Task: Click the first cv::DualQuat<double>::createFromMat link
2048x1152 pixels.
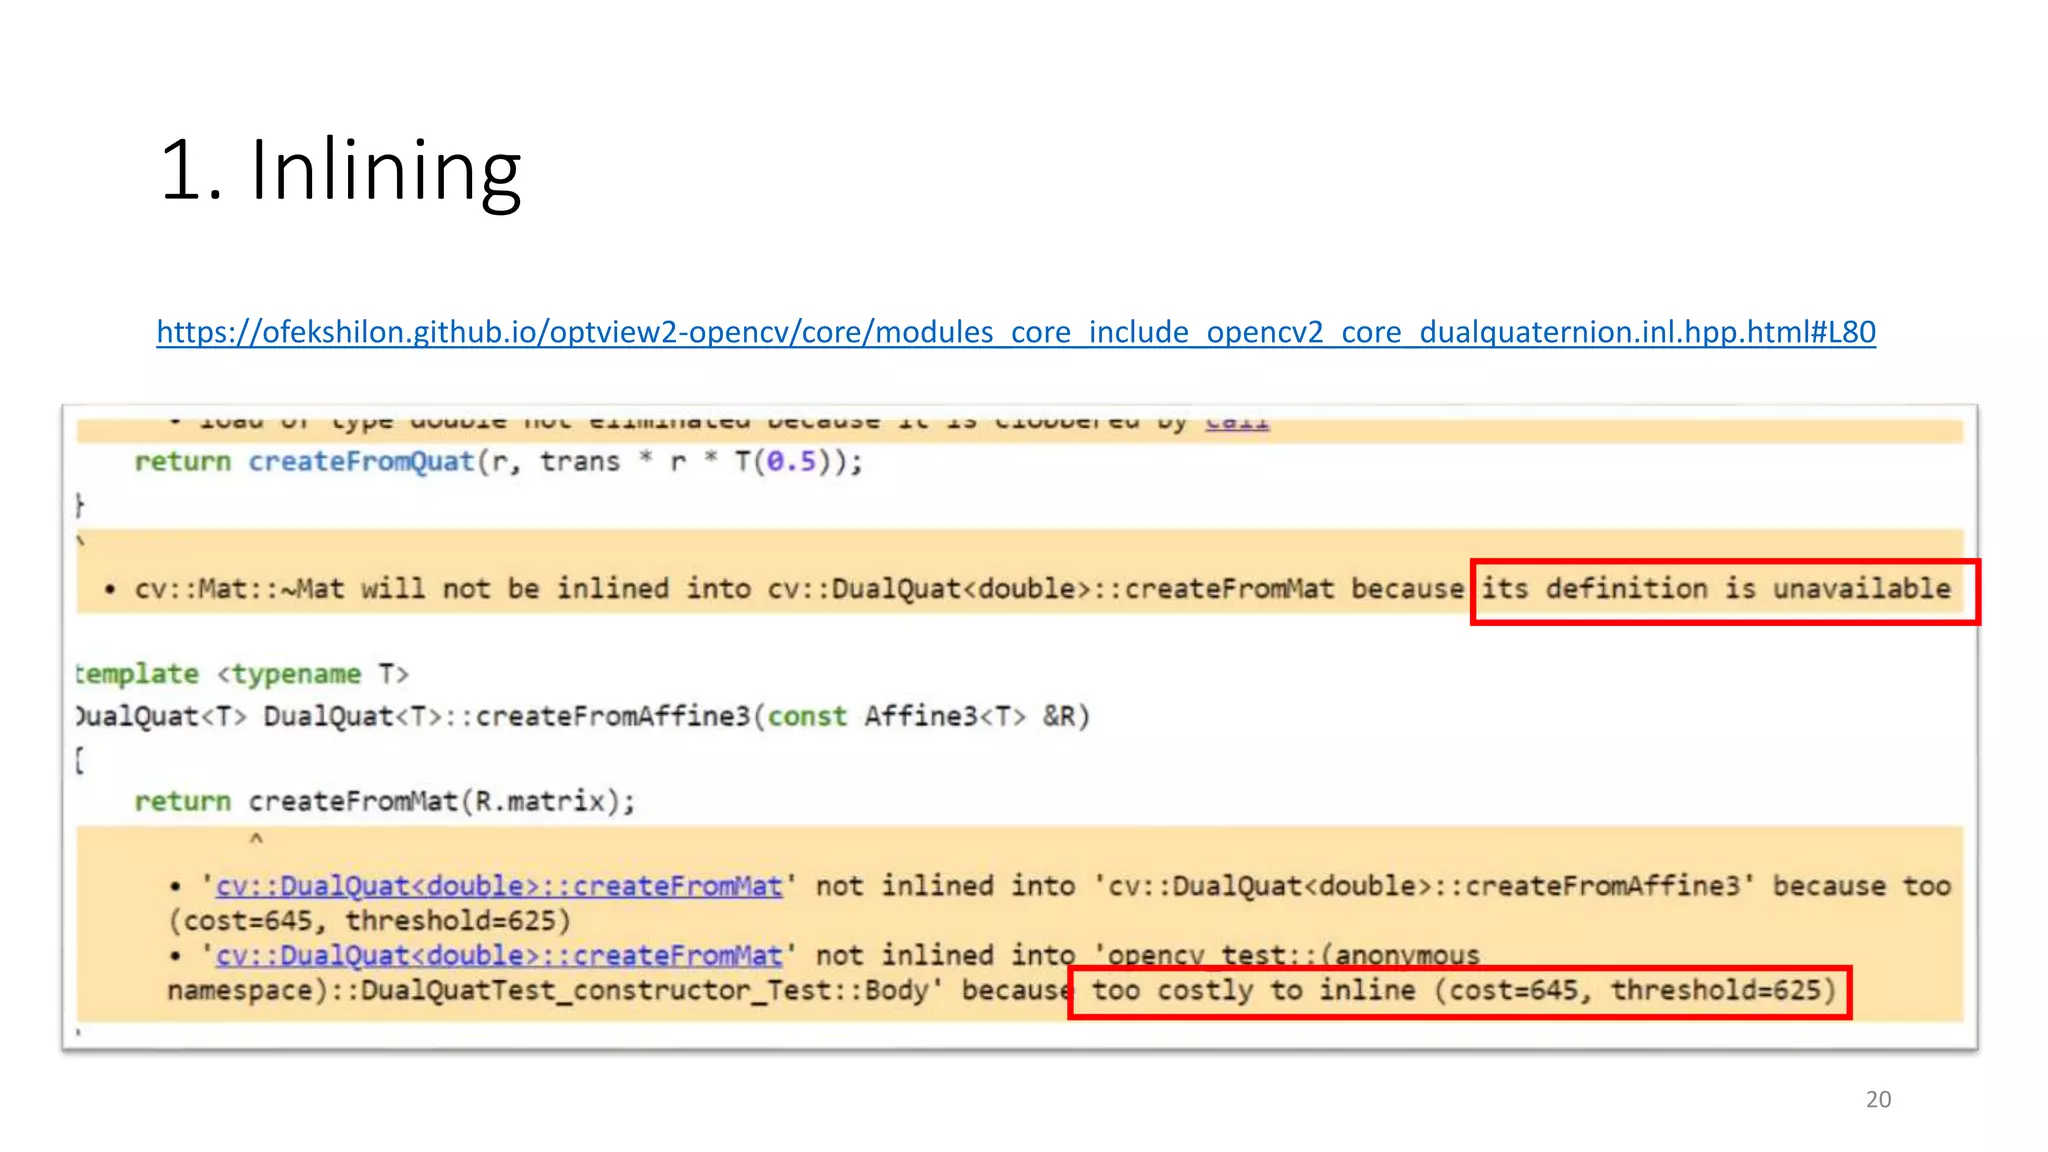Action: point(499,887)
